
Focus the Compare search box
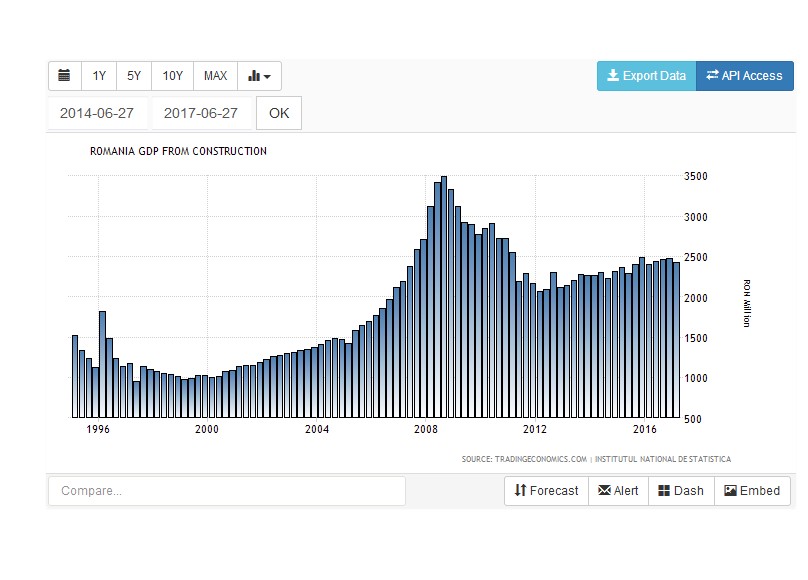click(x=227, y=491)
